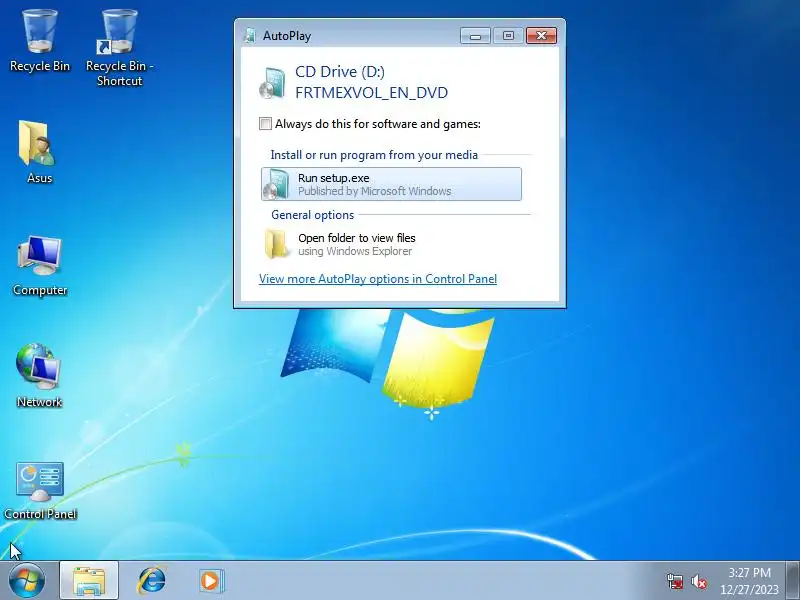Click the muted volume tray icon

point(699,582)
